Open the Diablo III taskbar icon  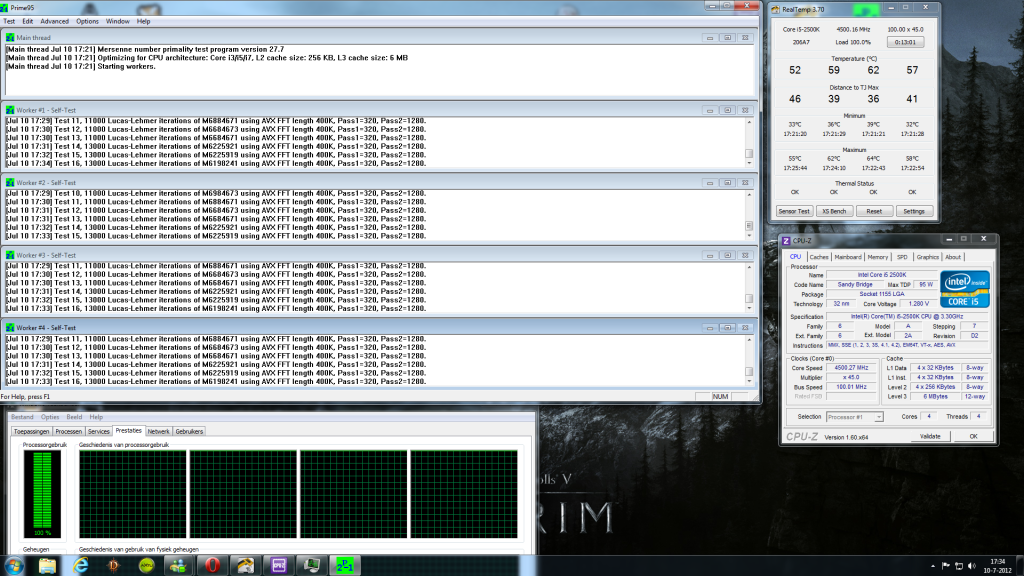114,566
